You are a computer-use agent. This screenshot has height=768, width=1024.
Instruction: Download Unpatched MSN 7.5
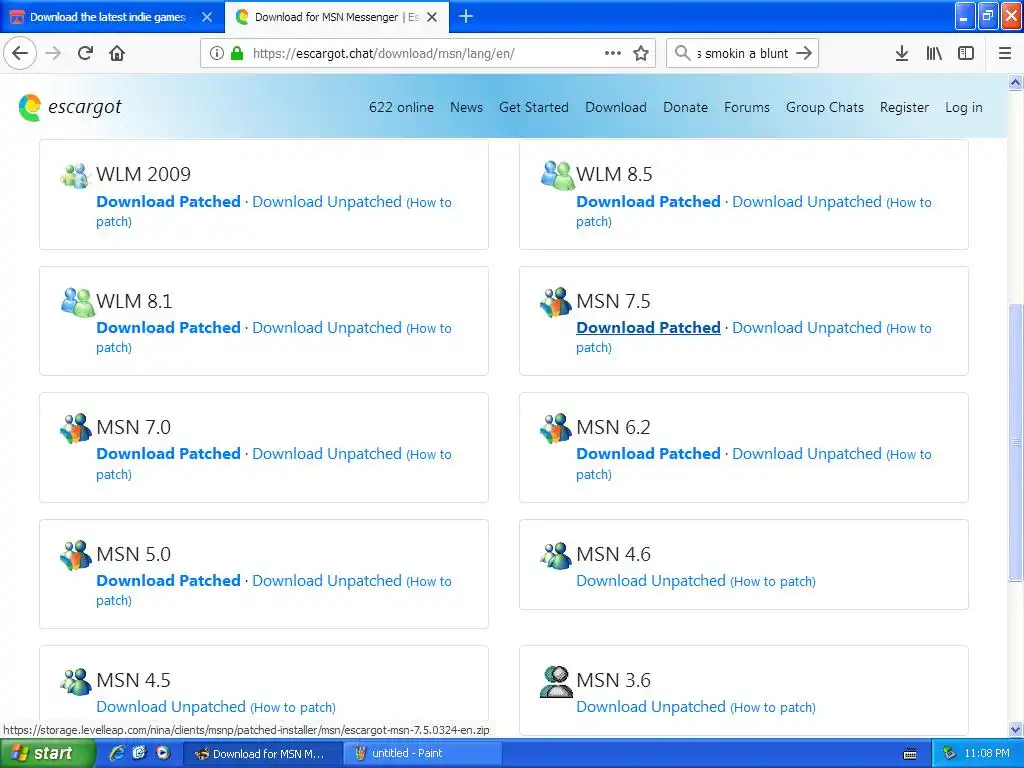(807, 328)
